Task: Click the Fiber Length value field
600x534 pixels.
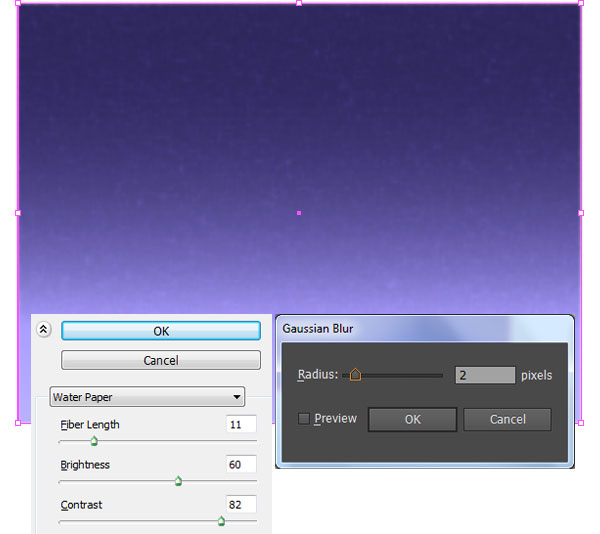Action: 241,424
